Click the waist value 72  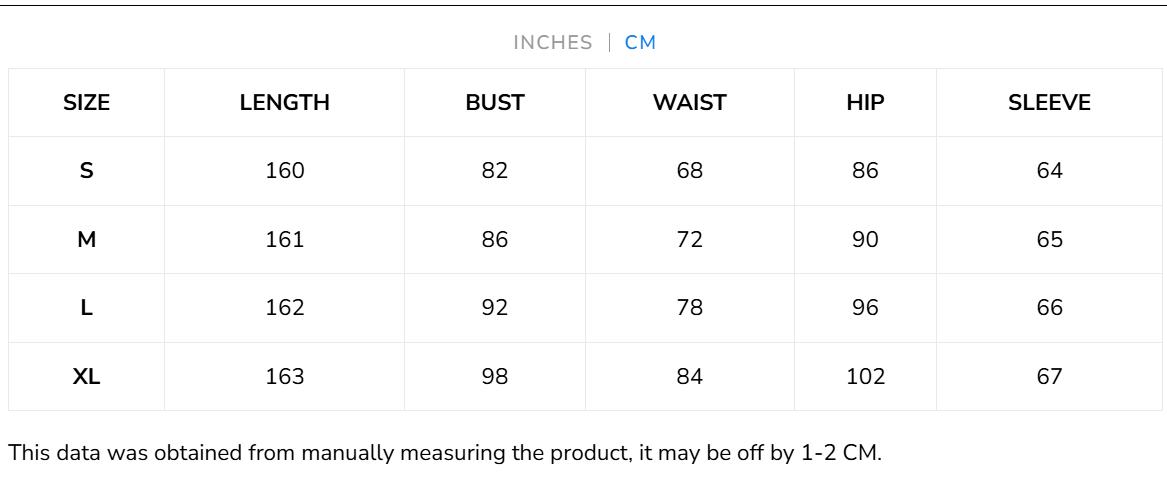click(690, 240)
